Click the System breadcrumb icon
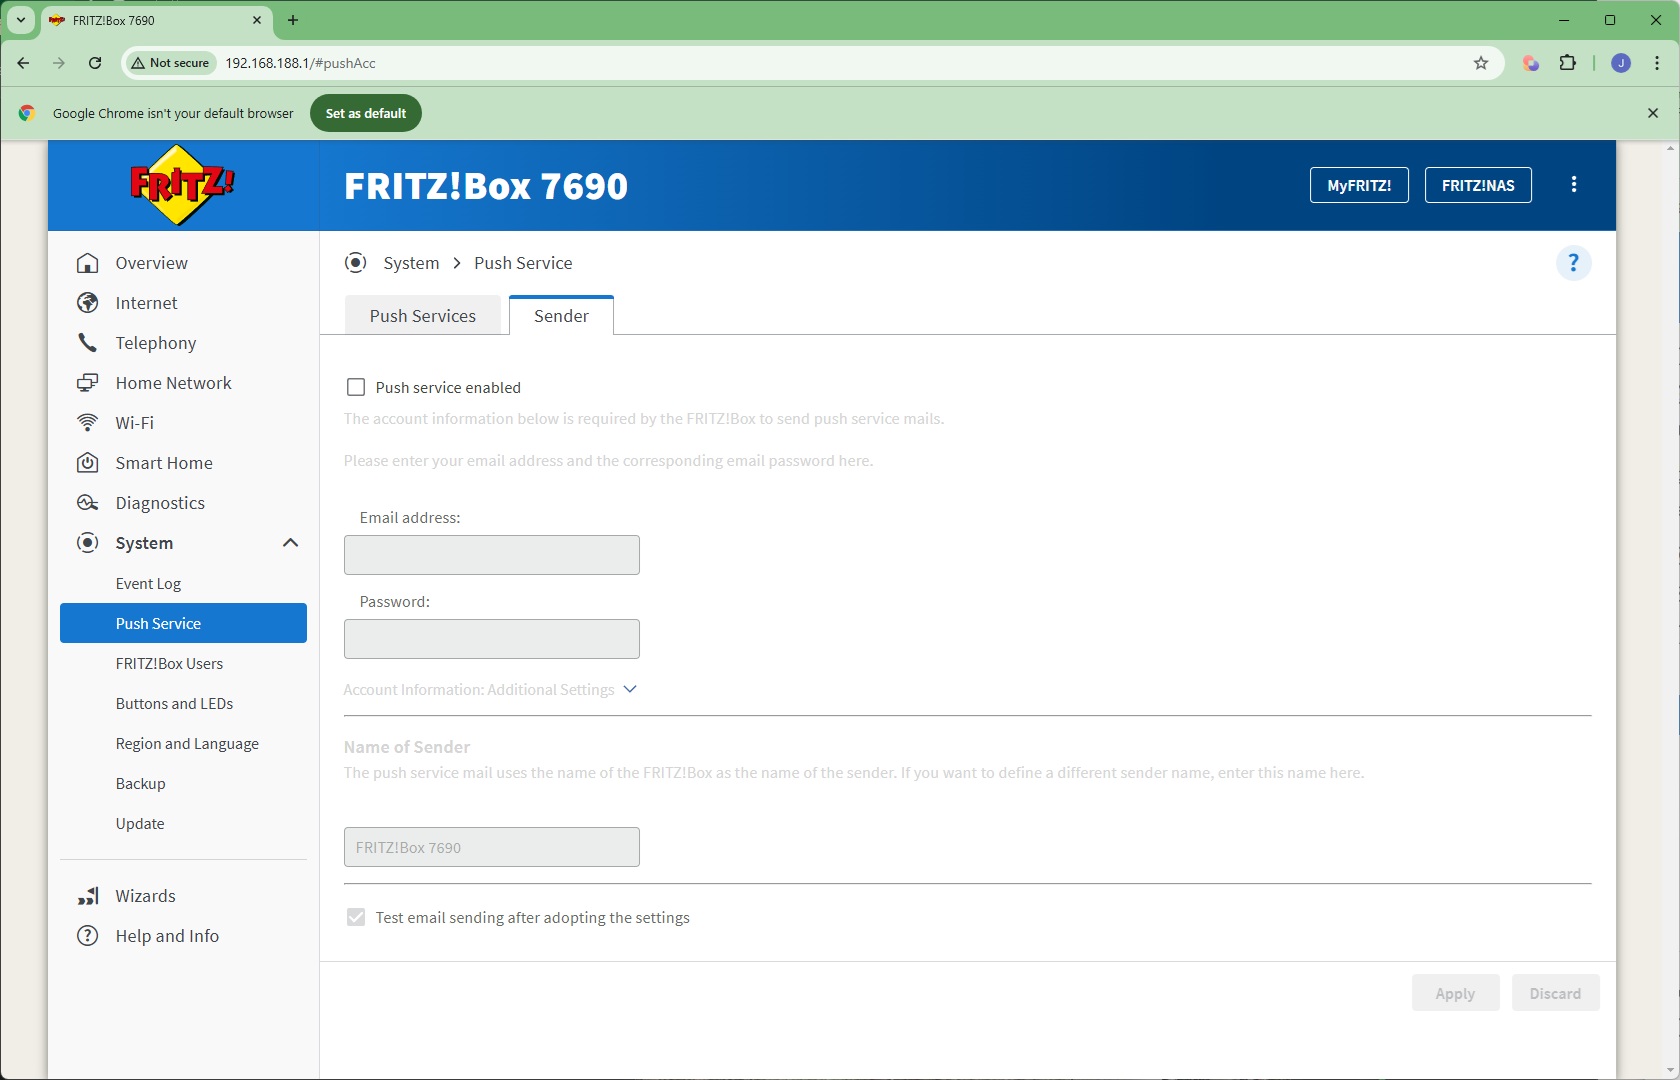 click(355, 263)
